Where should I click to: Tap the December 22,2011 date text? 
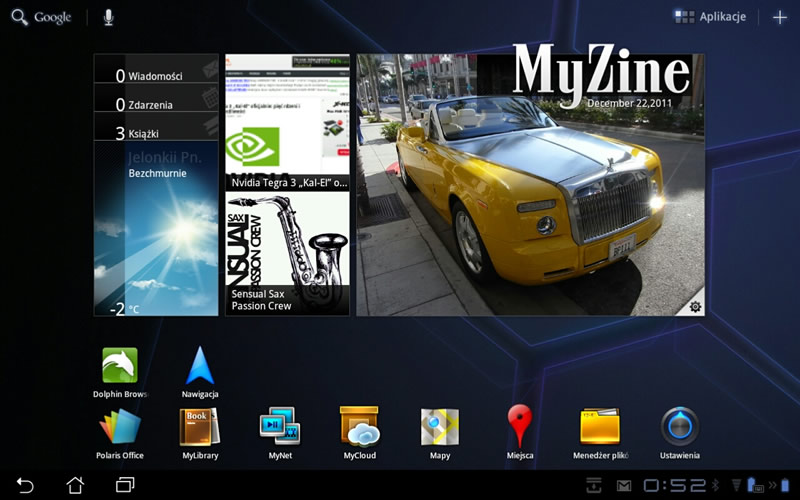click(630, 103)
